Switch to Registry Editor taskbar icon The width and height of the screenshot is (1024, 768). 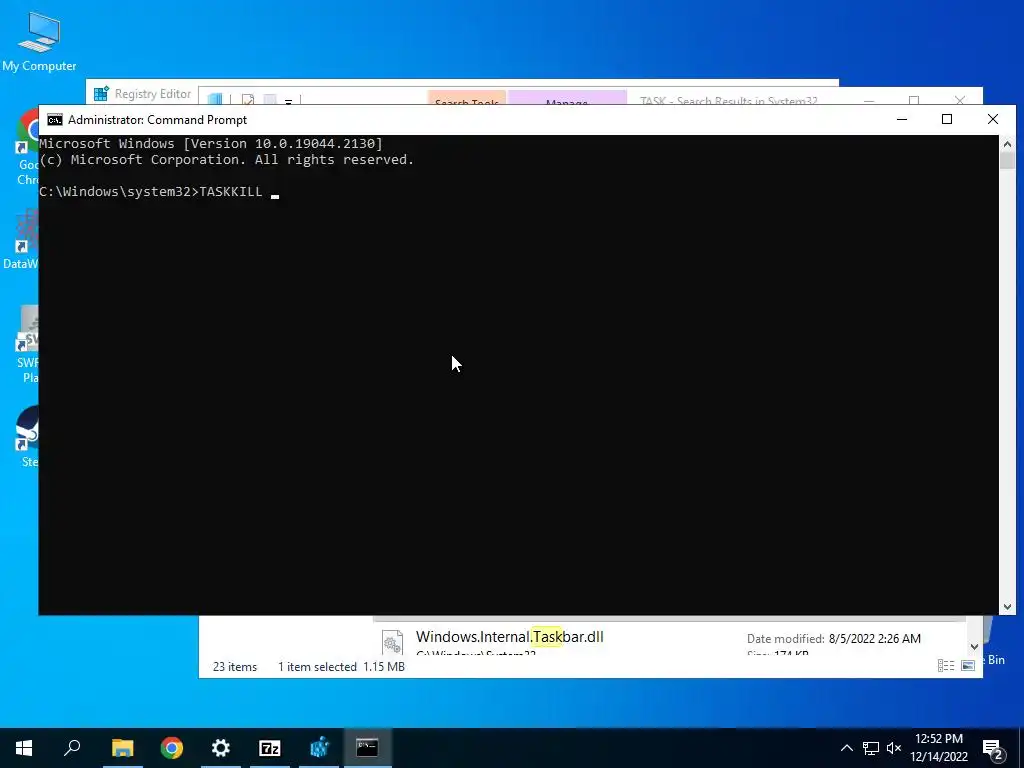[x=319, y=748]
